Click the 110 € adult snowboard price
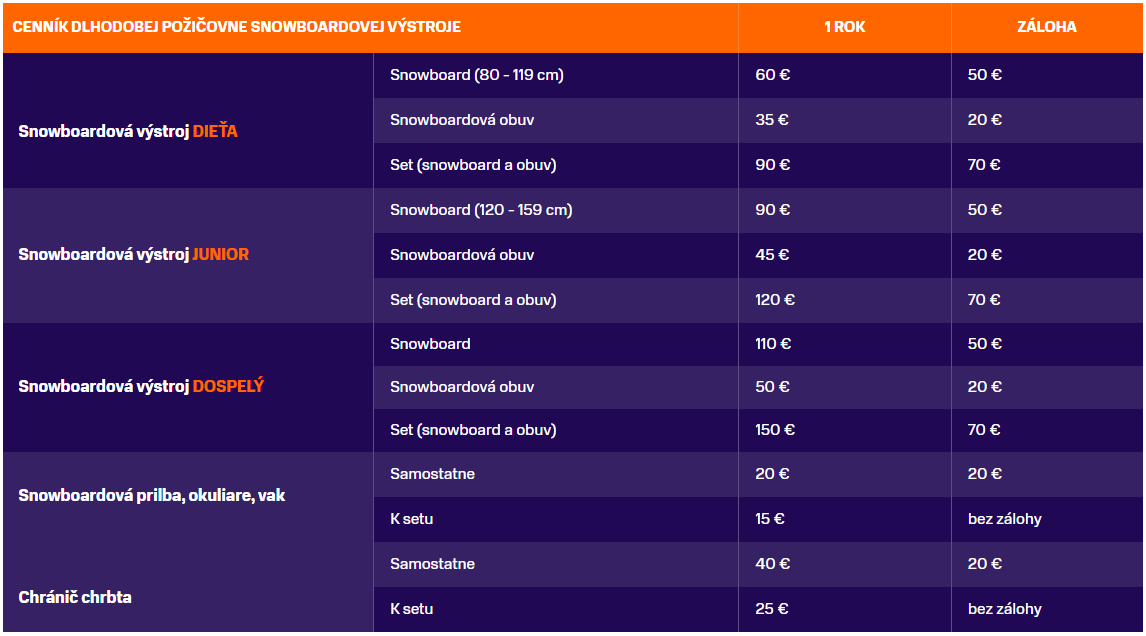The width and height of the screenshot is (1146, 636). (x=773, y=344)
